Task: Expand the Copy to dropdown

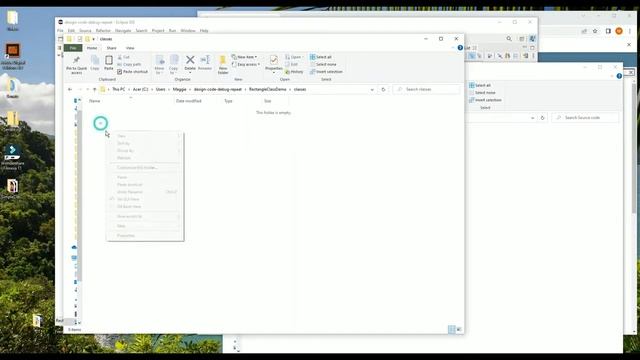Action: coord(173,64)
